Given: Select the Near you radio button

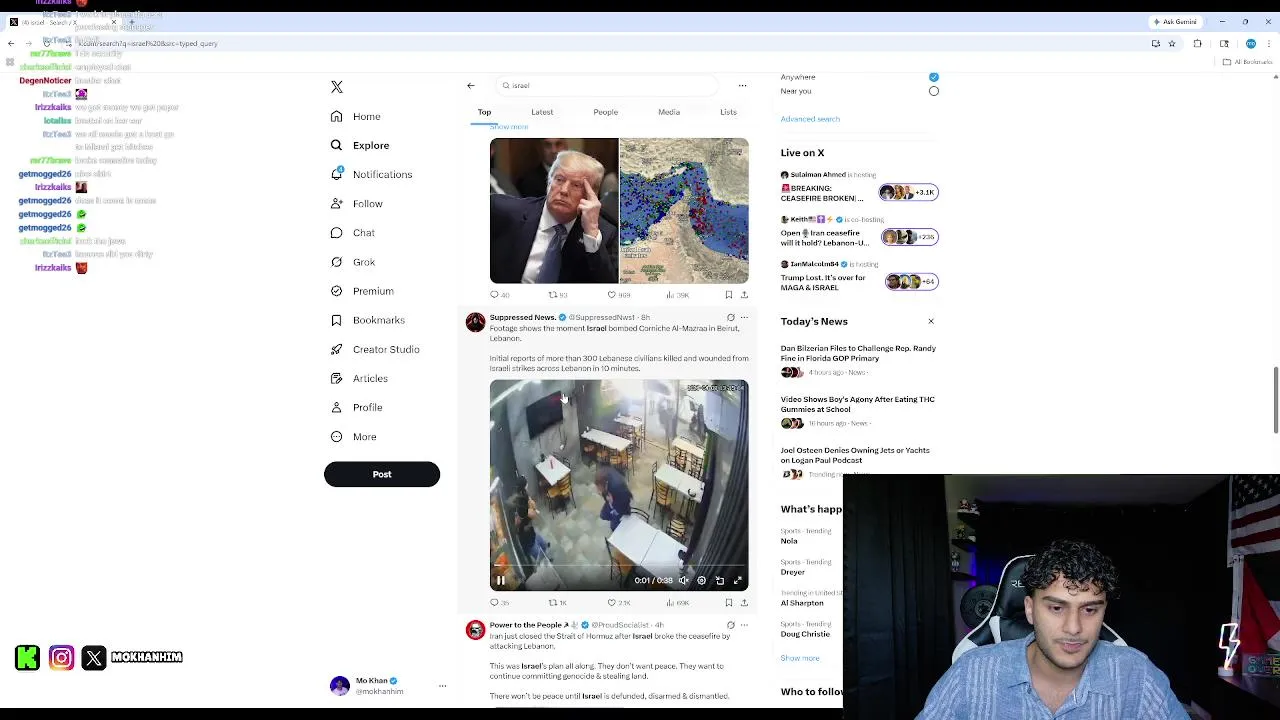Looking at the screenshot, I should pyautogui.click(x=934, y=91).
